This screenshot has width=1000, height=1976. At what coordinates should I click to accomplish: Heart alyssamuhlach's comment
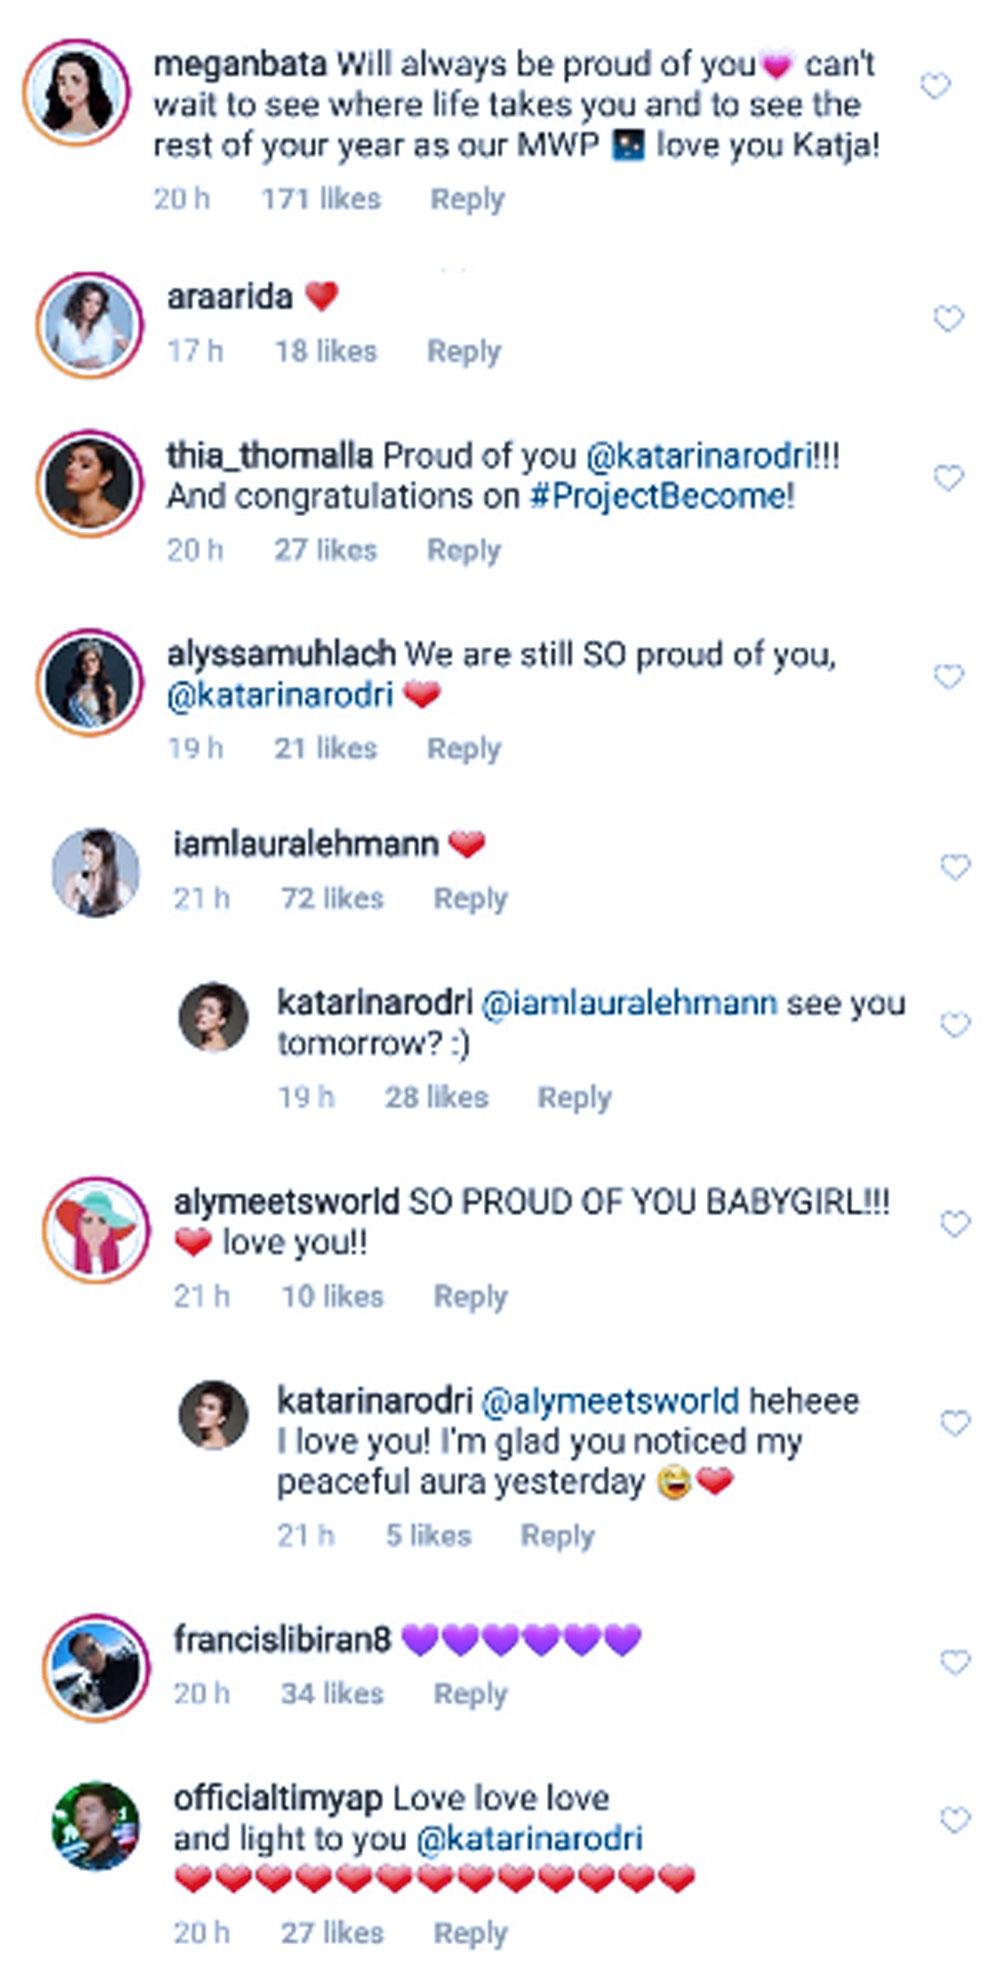[947, 677]
